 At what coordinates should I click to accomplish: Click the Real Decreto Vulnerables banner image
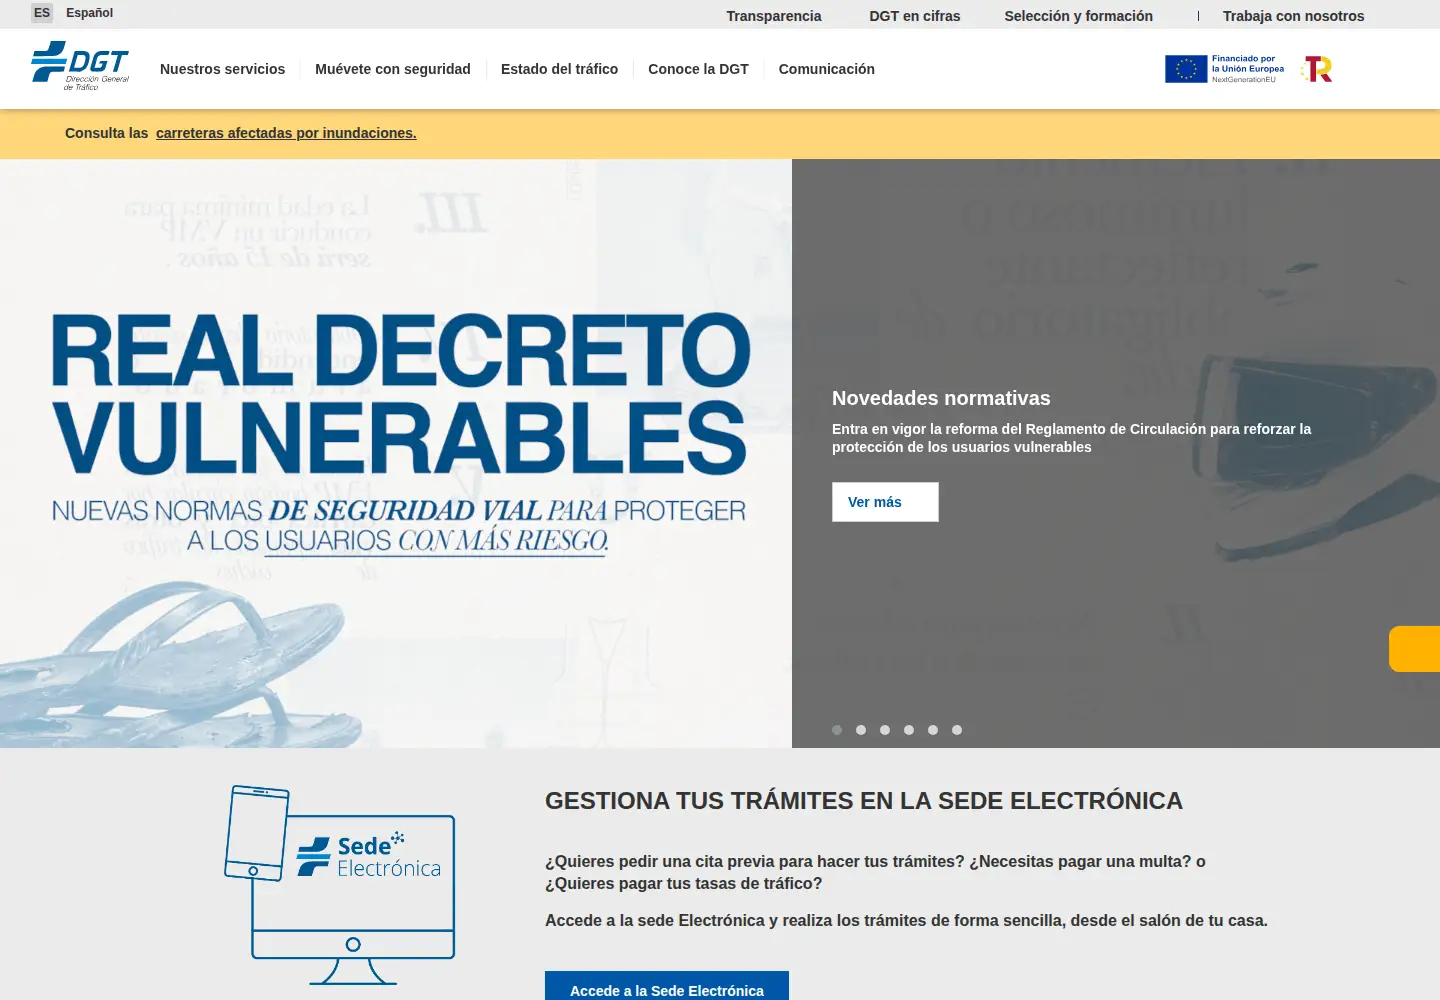(396, 453)
